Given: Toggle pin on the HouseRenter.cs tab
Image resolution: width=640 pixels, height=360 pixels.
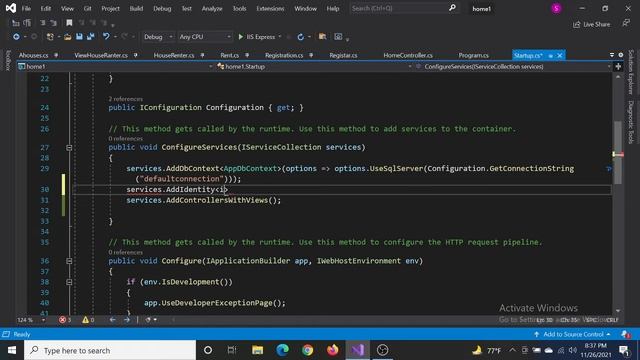Looking at the screenshot, I should pos(202,55).
